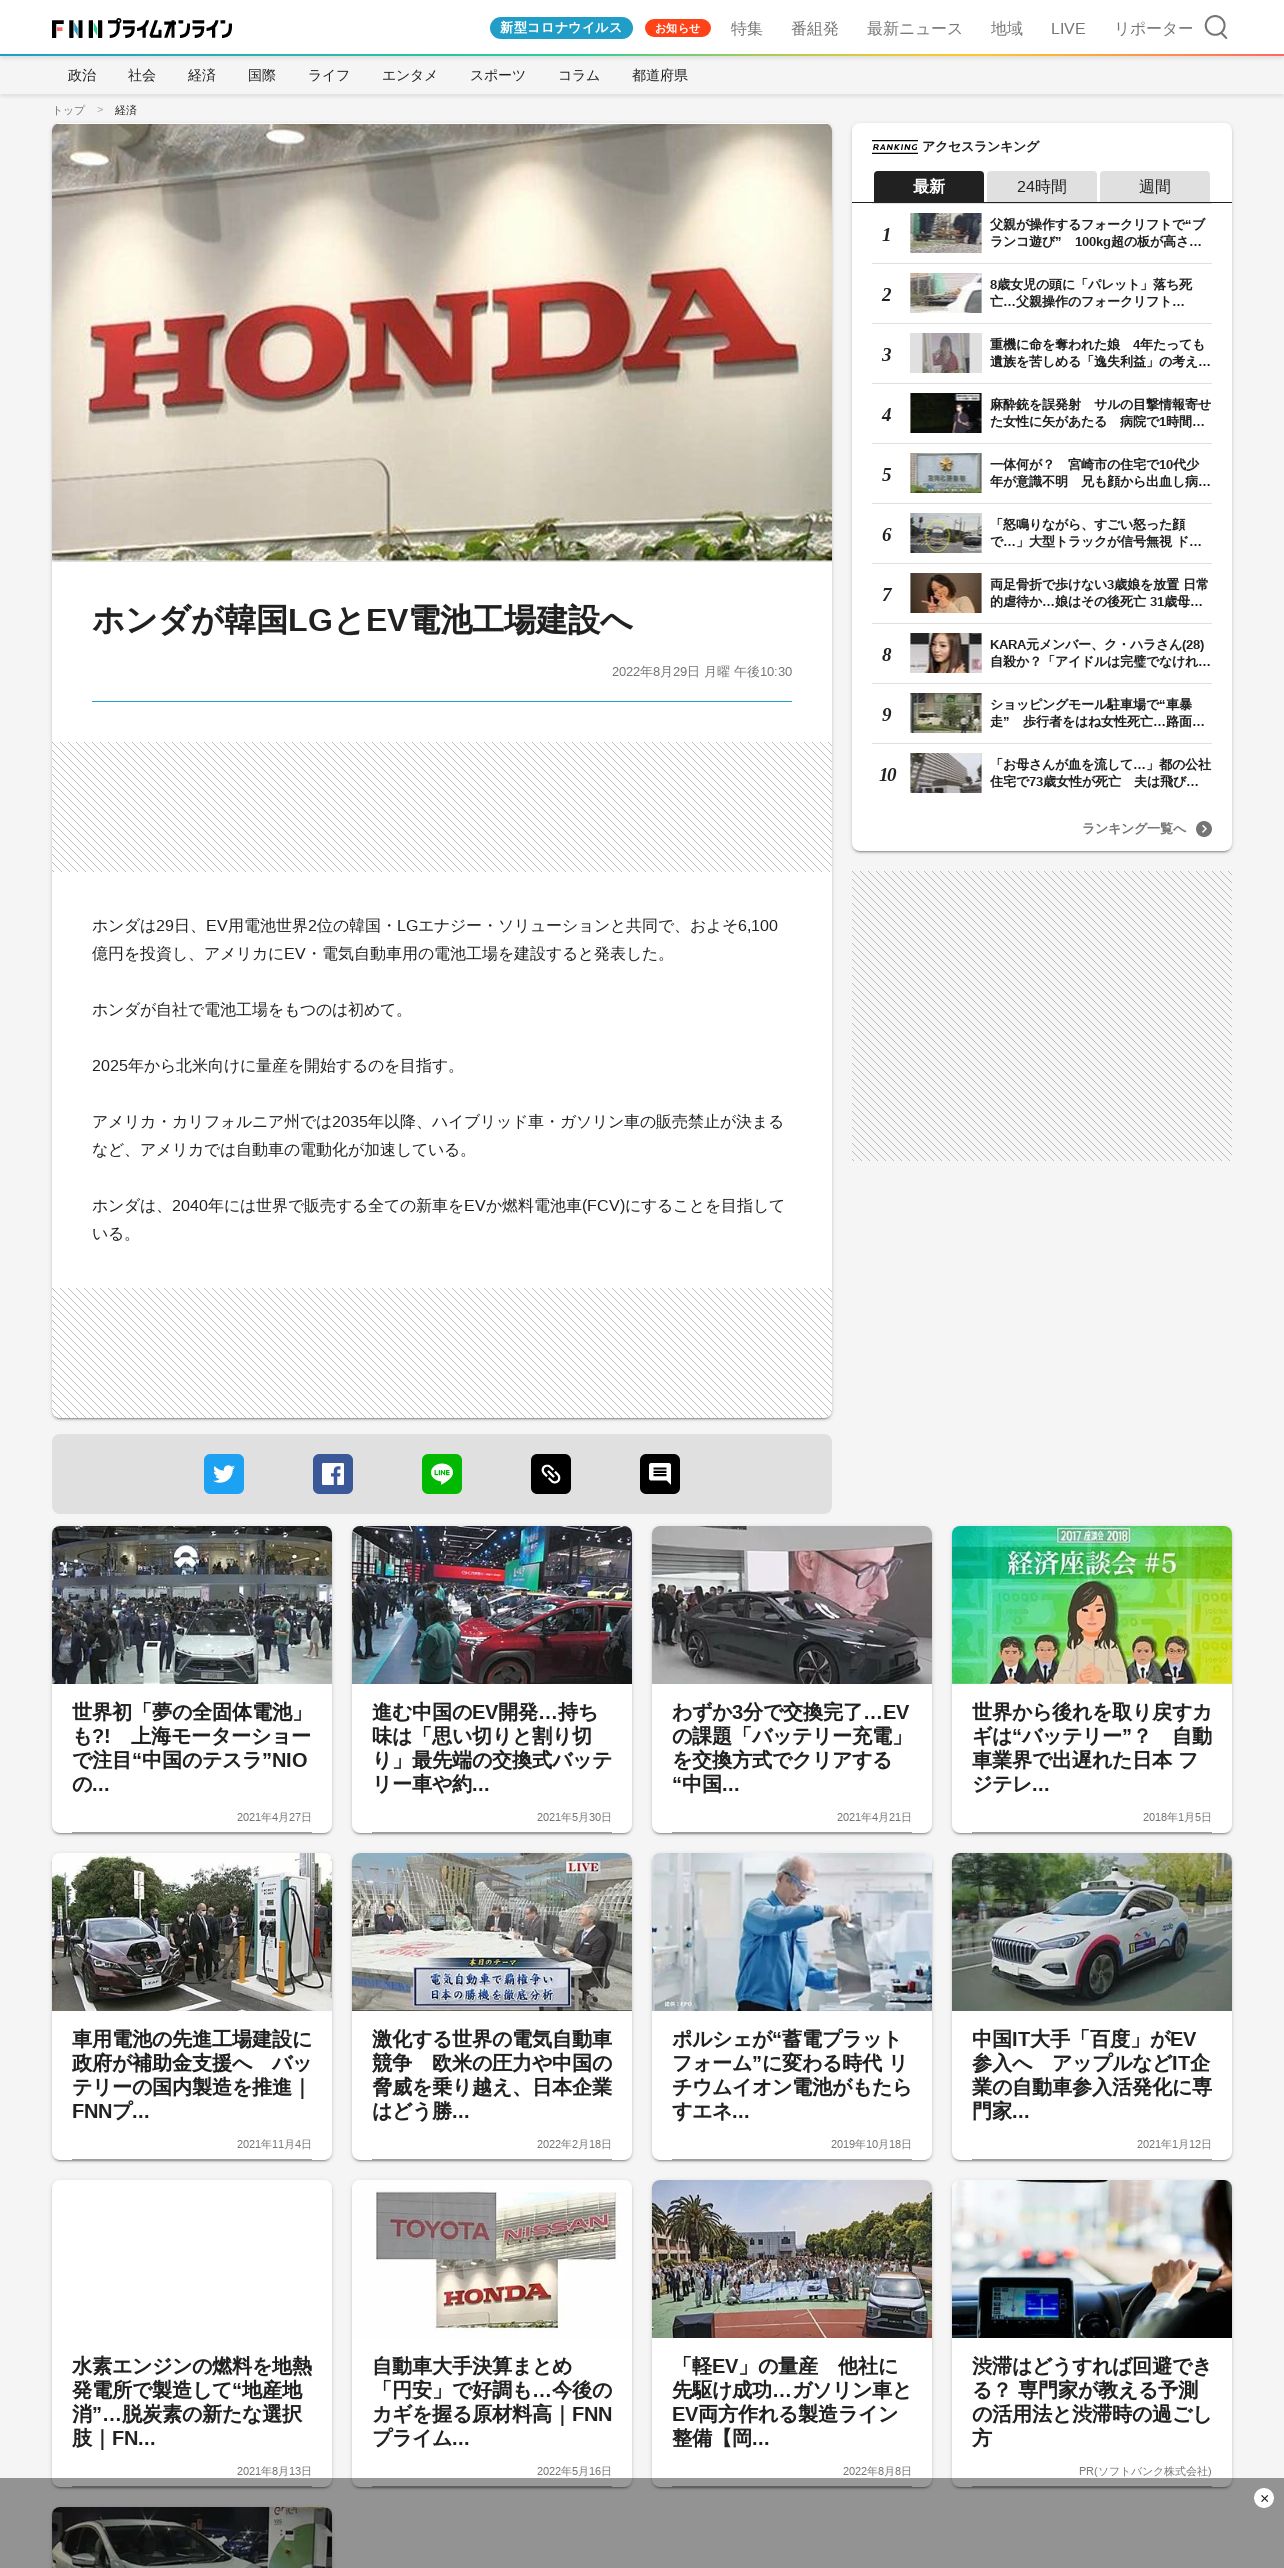Click rank 8 KARA ranking thumbnail
The image size is (1284, 2568).
946,653
